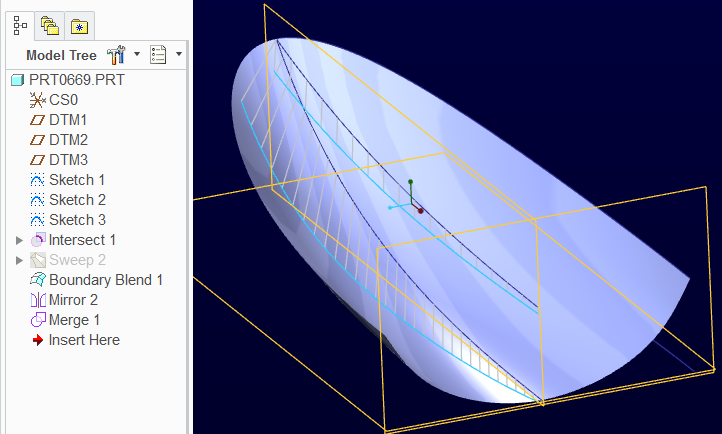
Task: Select the Boundary Blend 1 label
Action: click(x=106, y=280)
